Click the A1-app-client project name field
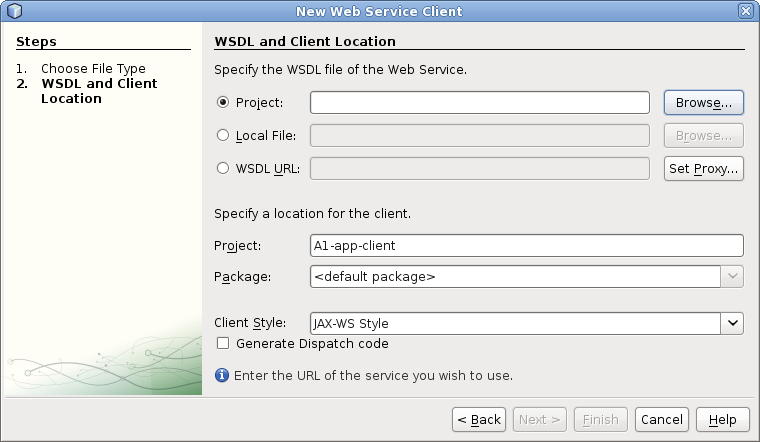760x442 pixels. point(526,245)
